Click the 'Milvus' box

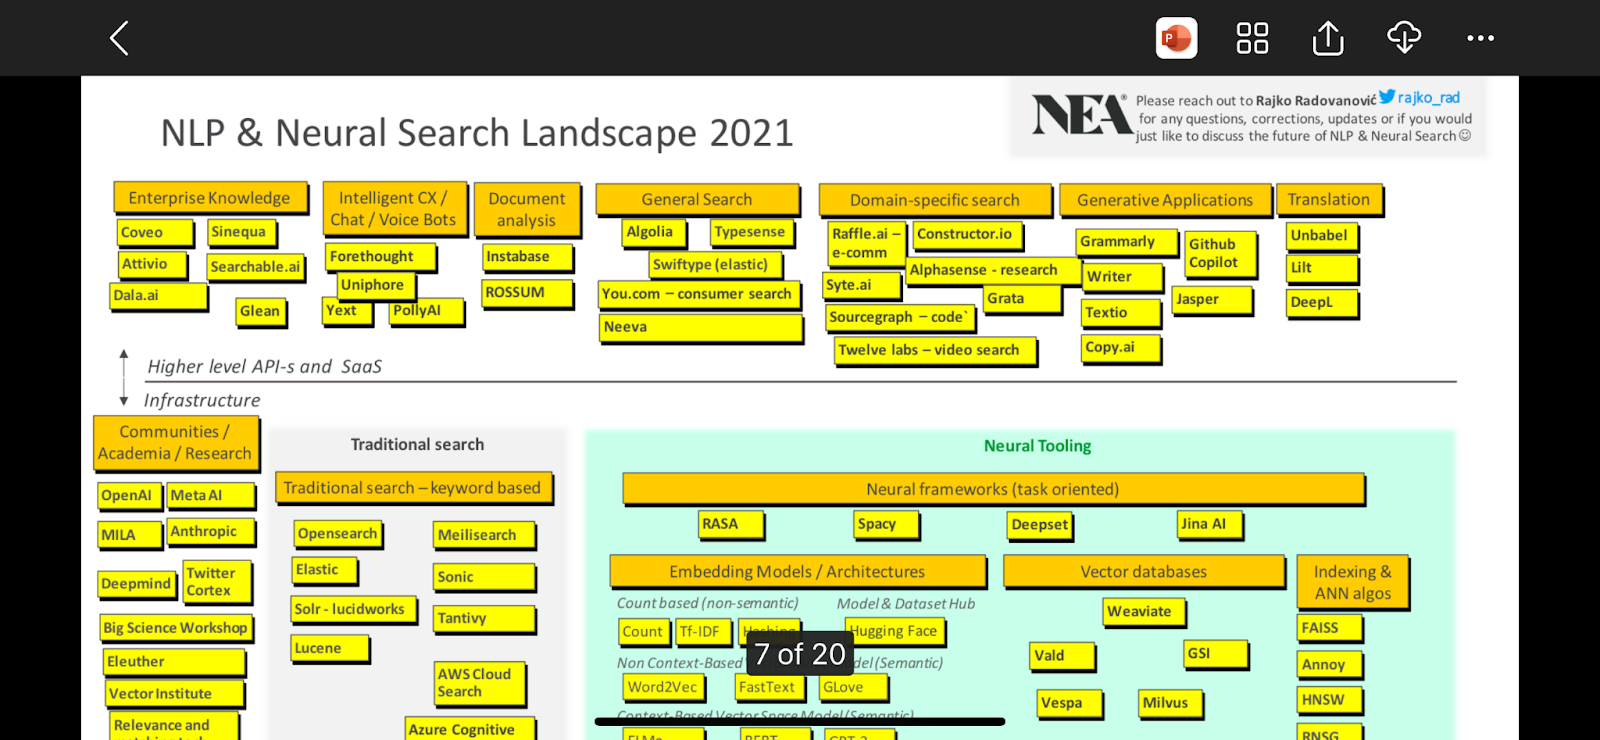pyautogui.click(x=1170, y=703)
